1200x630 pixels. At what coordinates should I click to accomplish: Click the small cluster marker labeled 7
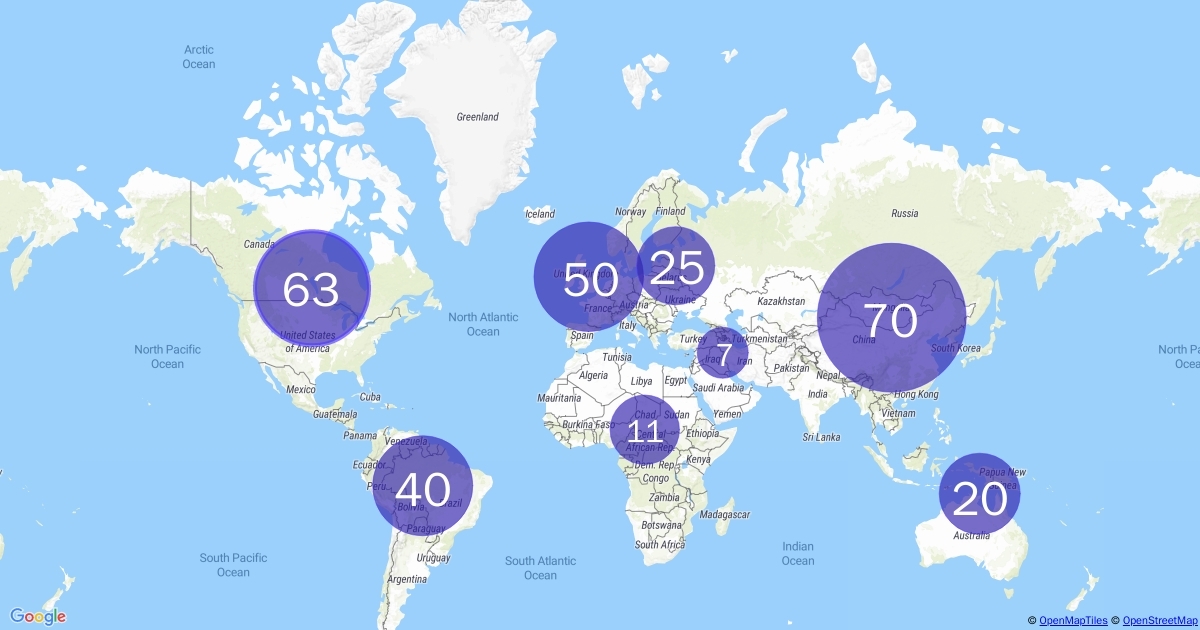pos(723,352)
